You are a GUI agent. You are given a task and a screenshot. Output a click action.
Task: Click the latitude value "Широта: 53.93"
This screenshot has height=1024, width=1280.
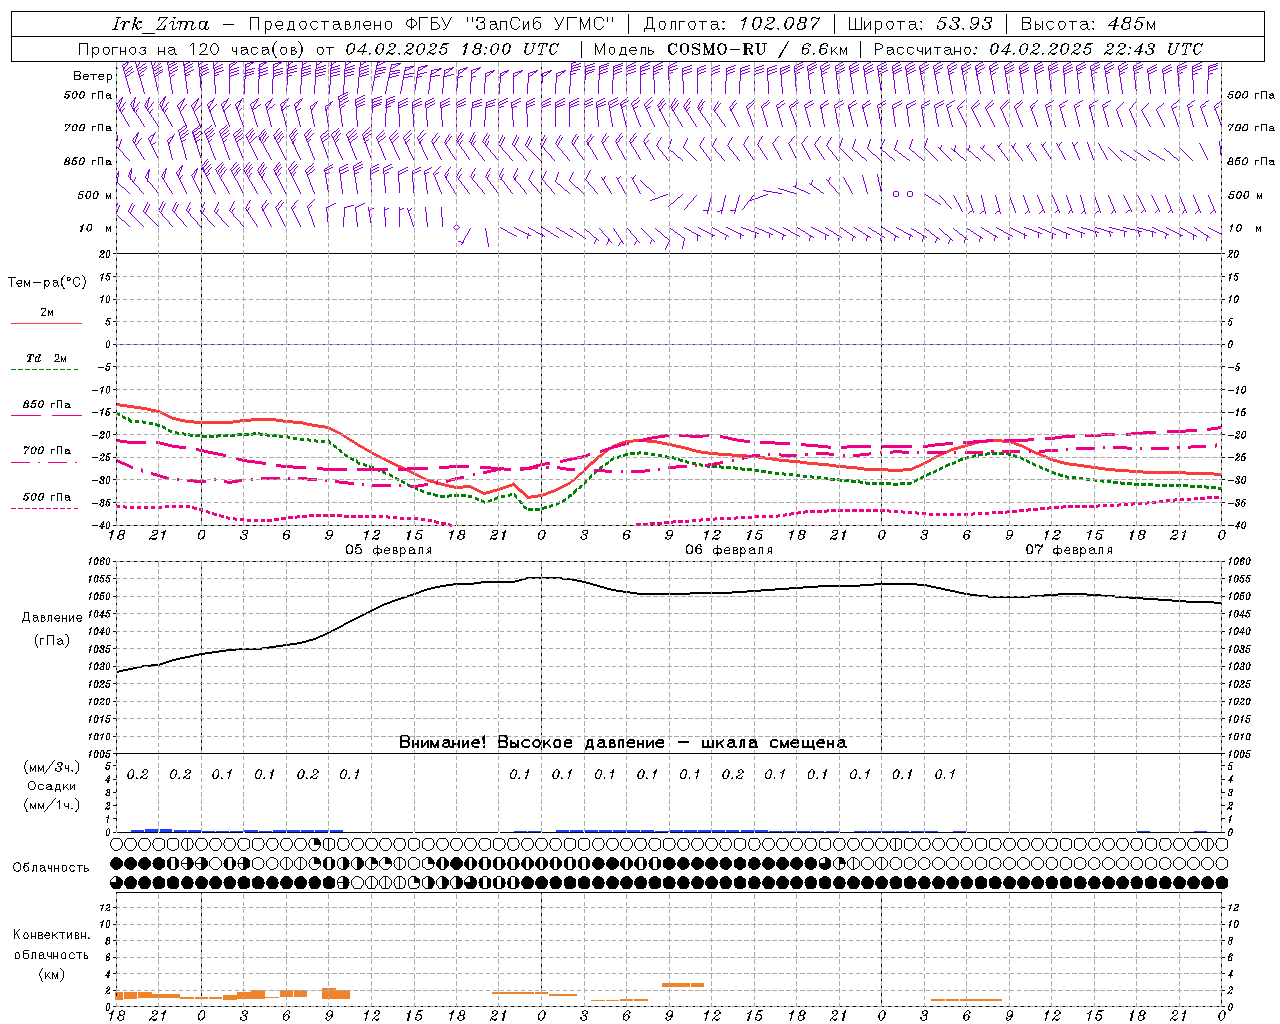pyautogui.click(x=920, y=24)
